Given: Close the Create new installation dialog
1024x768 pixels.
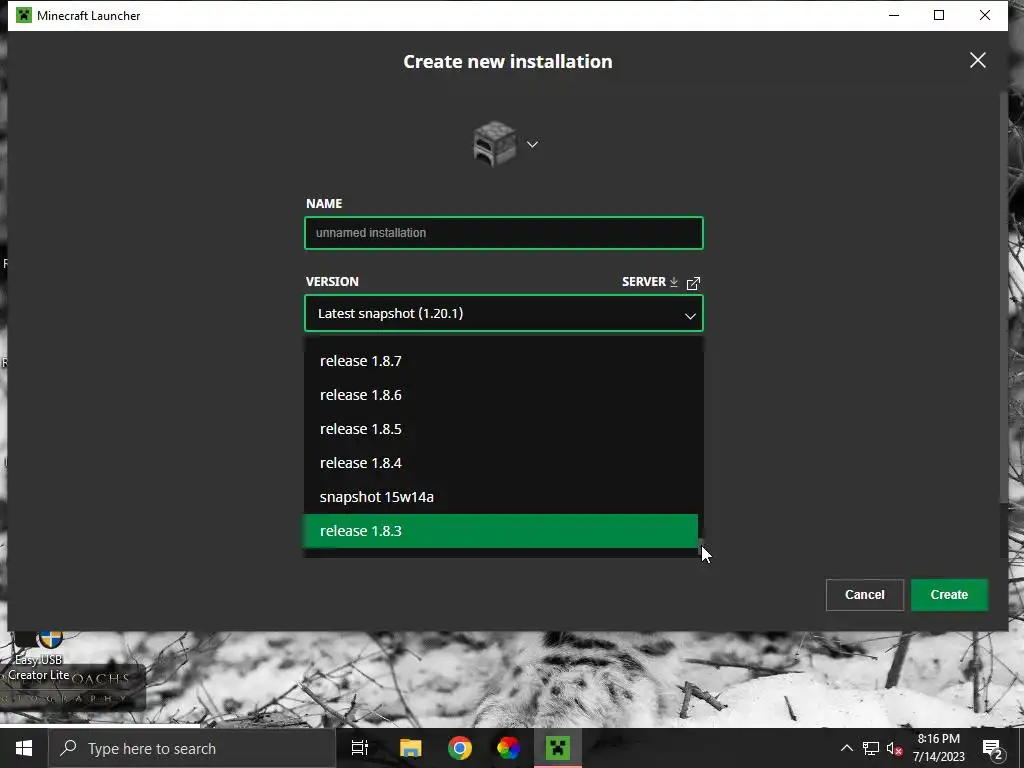Looking at the screenshot, I should click(x=978, y=60).
